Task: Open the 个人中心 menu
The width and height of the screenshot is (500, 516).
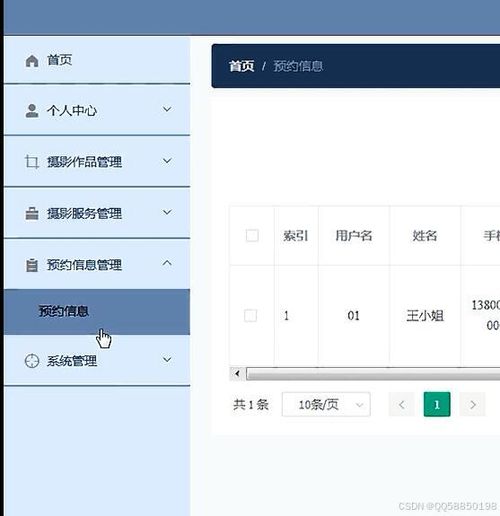Action: click(x=97, y=110)
